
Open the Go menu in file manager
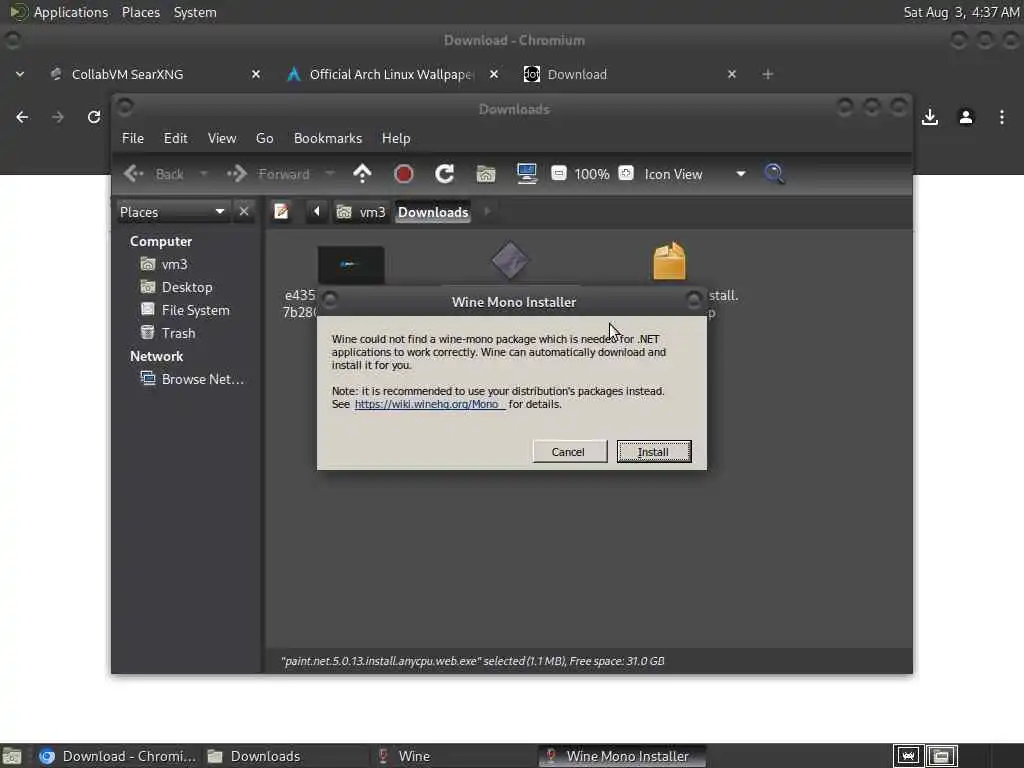point(264,138)
